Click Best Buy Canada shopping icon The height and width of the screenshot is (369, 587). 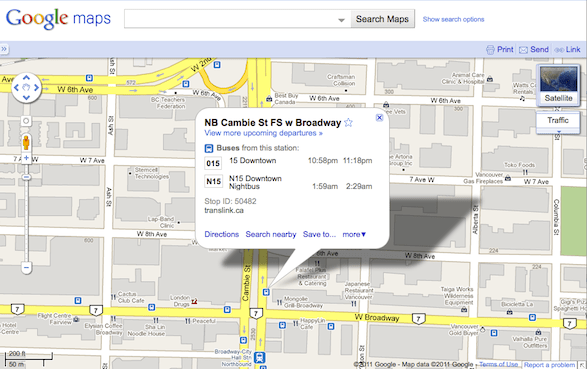(x=269, y=99)
